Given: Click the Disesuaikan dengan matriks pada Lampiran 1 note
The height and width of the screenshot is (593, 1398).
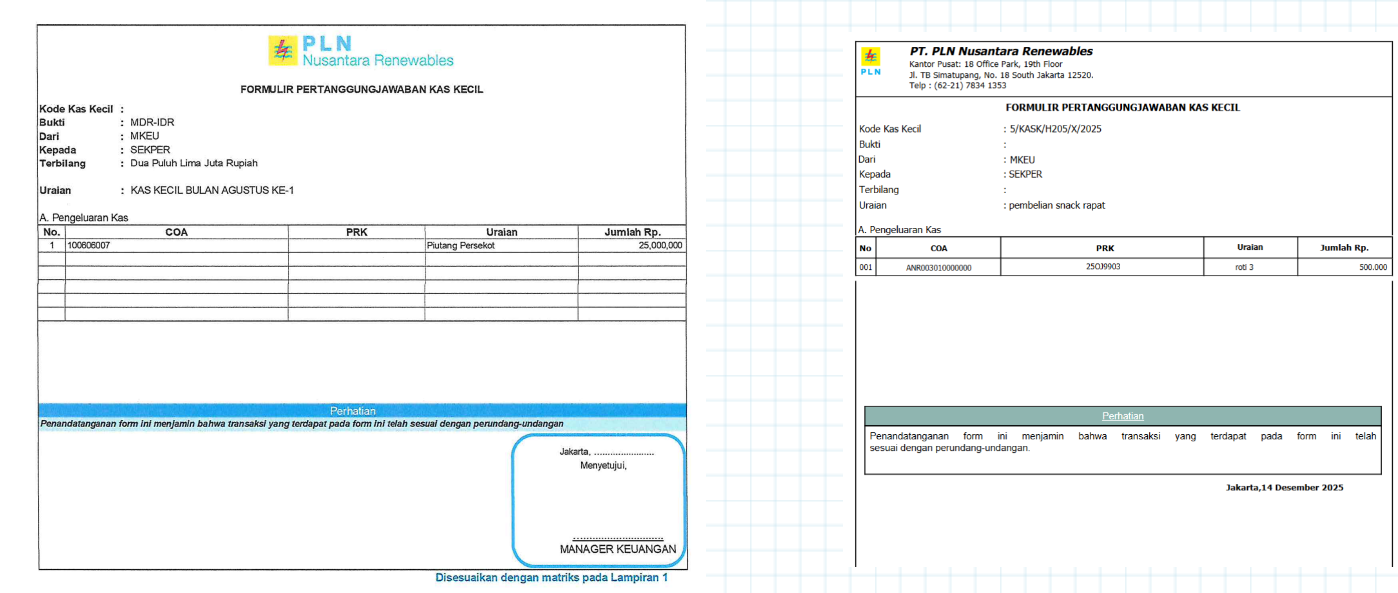Looking at the screenshot, I should point(551,578).
